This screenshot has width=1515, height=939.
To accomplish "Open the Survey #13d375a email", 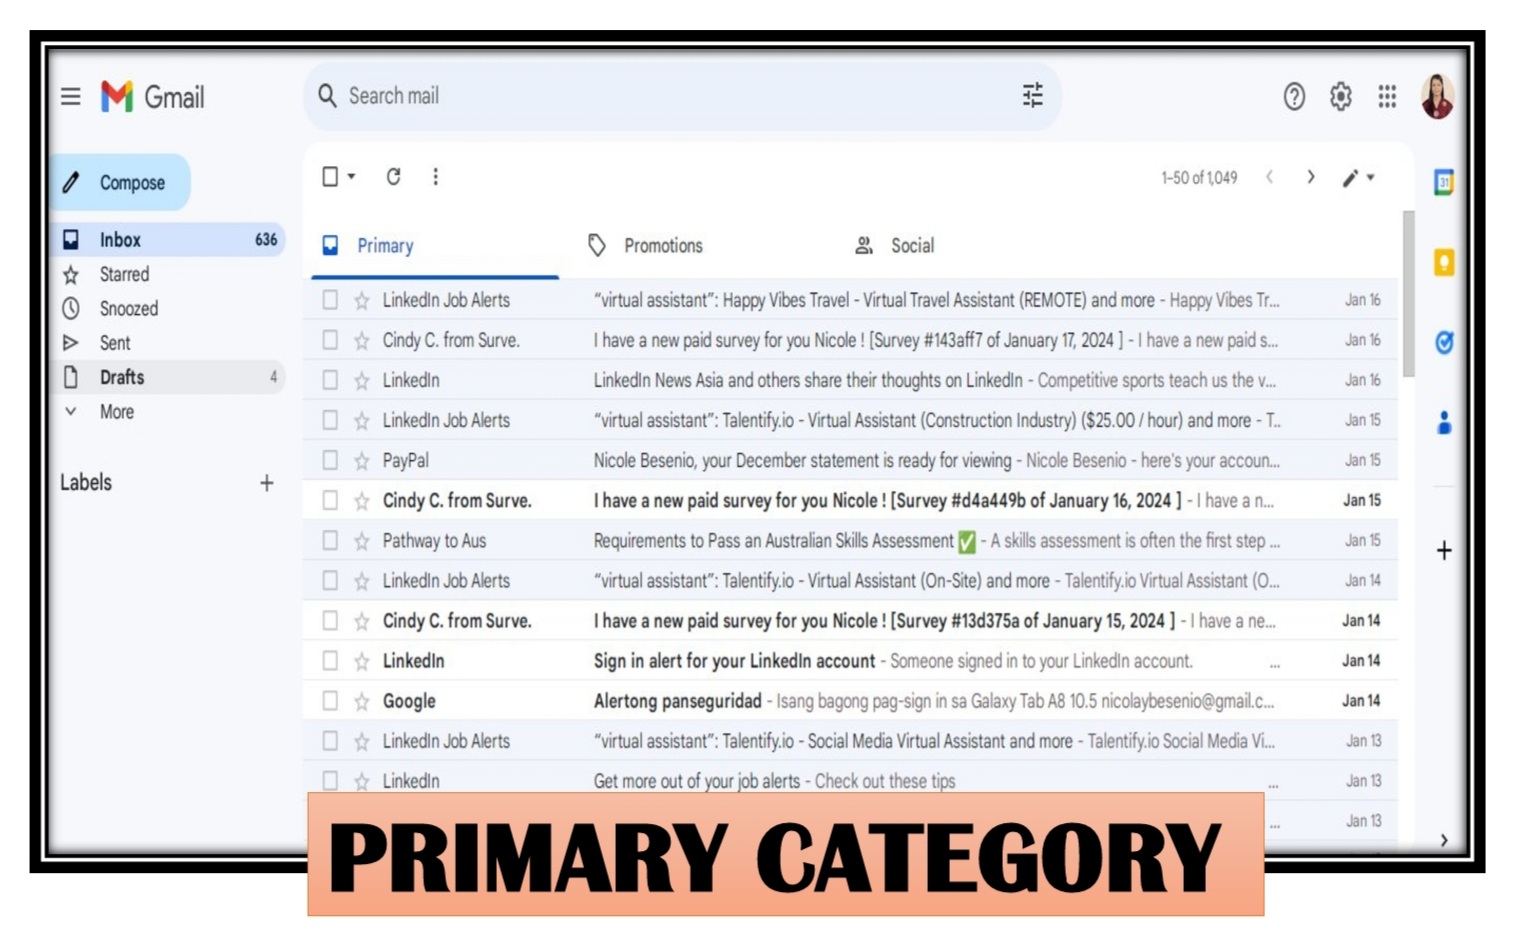I will point(850,621).
